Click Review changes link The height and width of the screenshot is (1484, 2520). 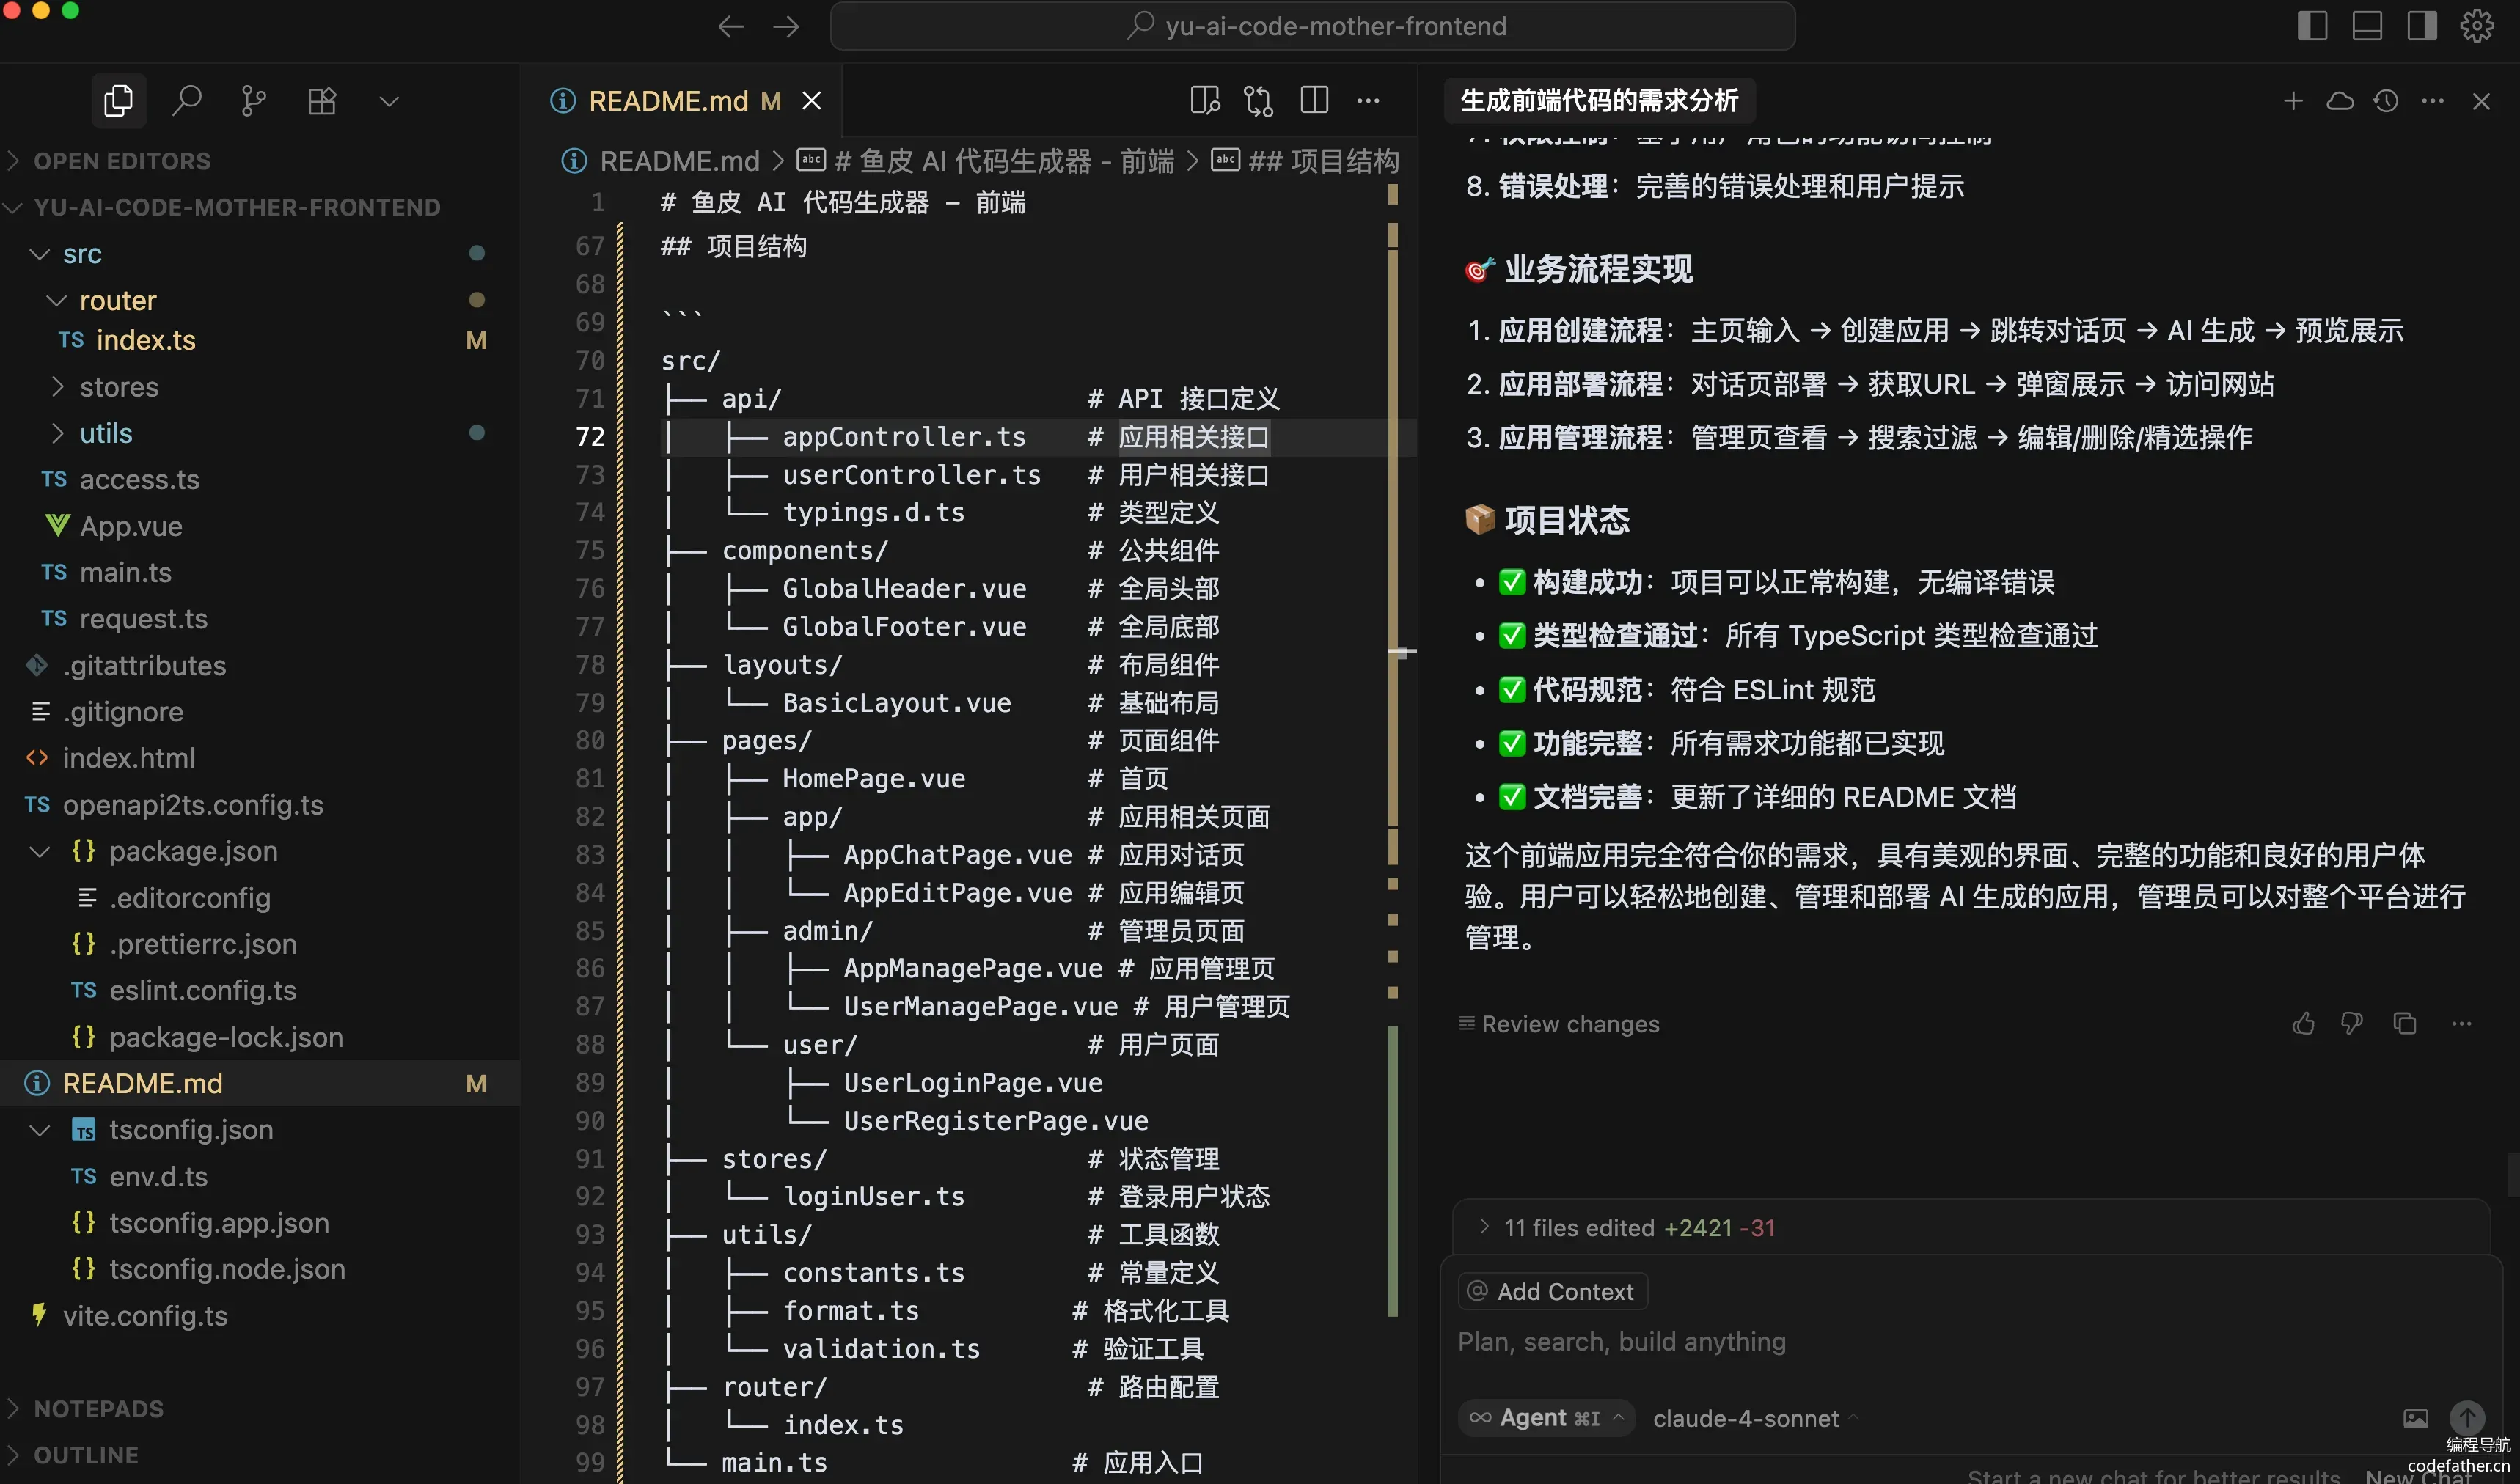[1559, 1024]
